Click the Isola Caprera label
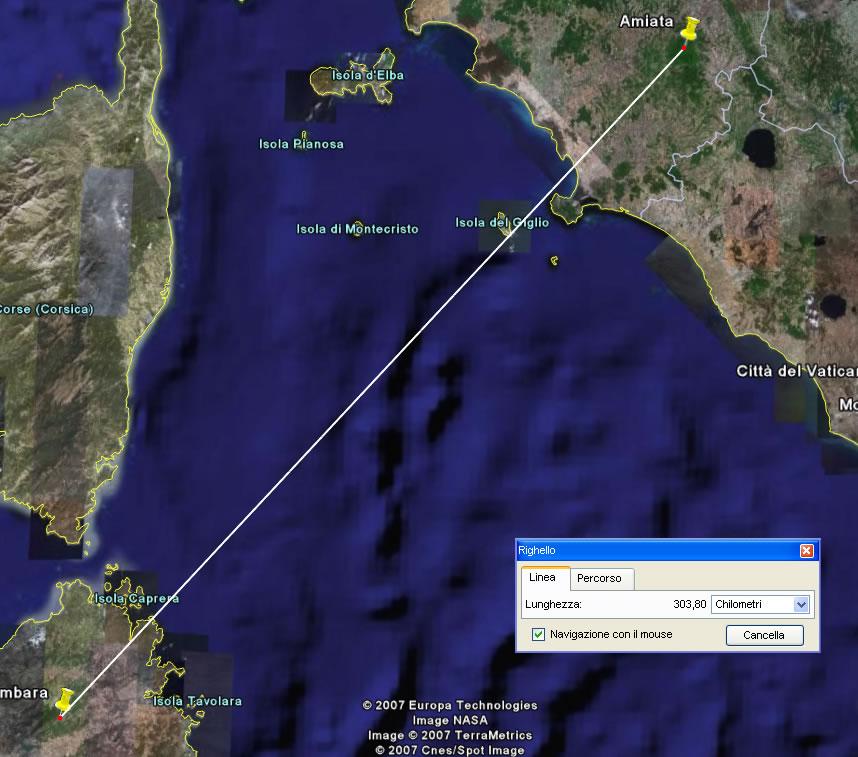 [137, 598]
